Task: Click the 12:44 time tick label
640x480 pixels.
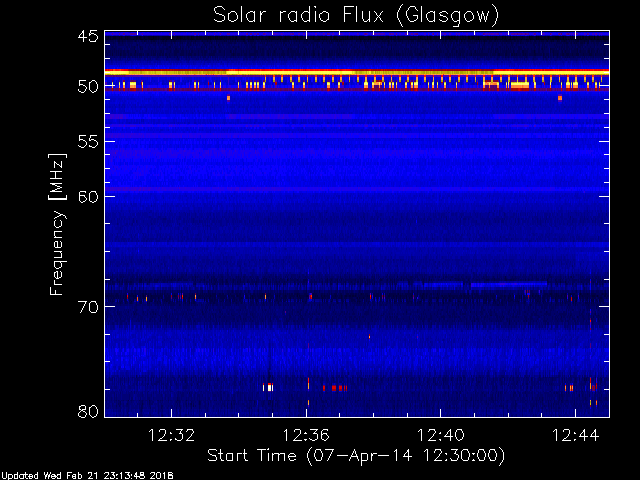Action: pyautogui.click(x=576, y=435)
